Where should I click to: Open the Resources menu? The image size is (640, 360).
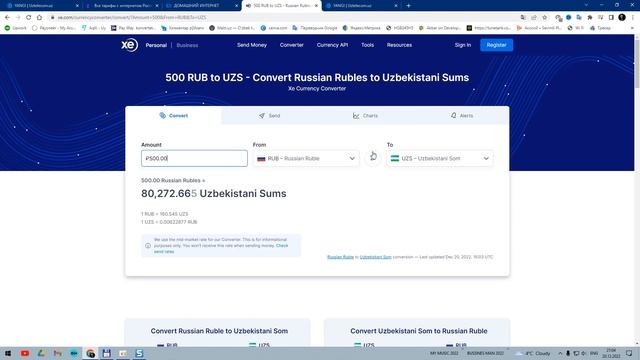pyautogui.click(x=399, y=45)
